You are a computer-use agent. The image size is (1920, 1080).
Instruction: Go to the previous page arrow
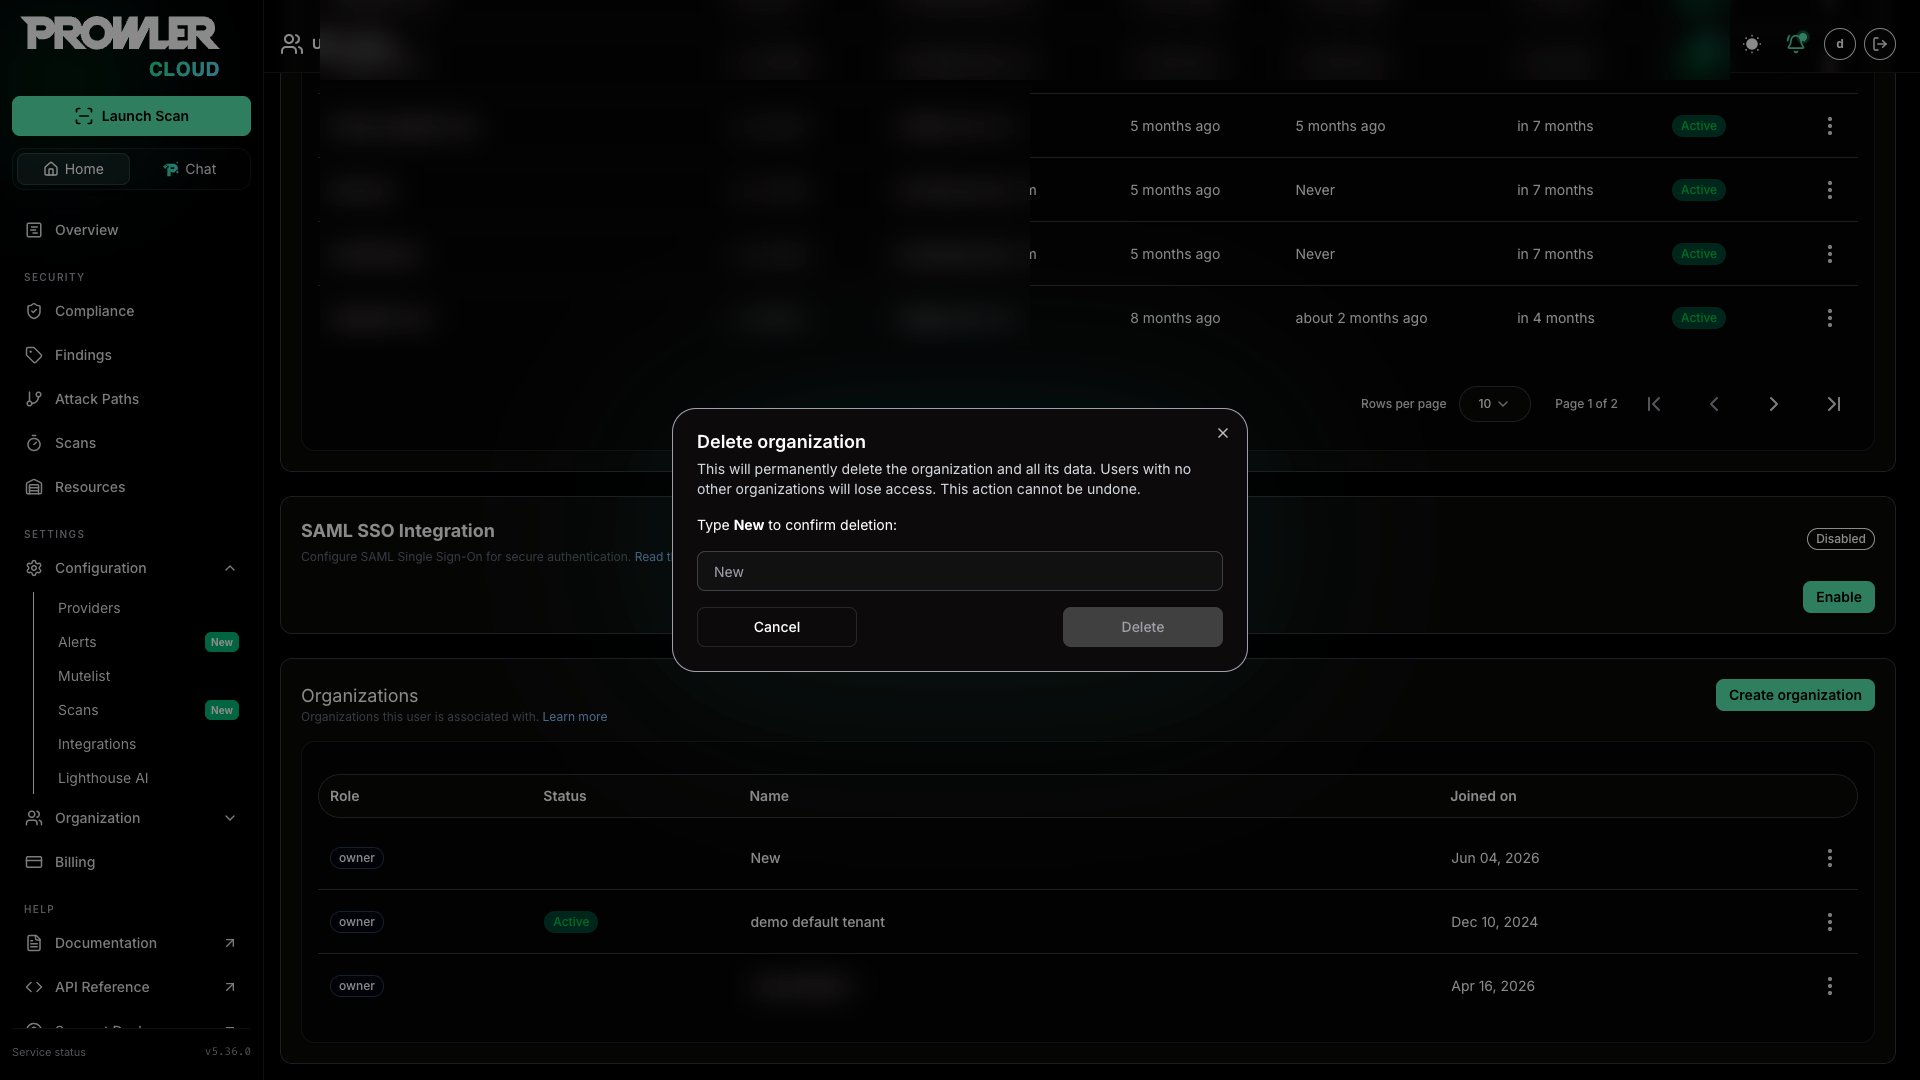[x=1714, y=404]
